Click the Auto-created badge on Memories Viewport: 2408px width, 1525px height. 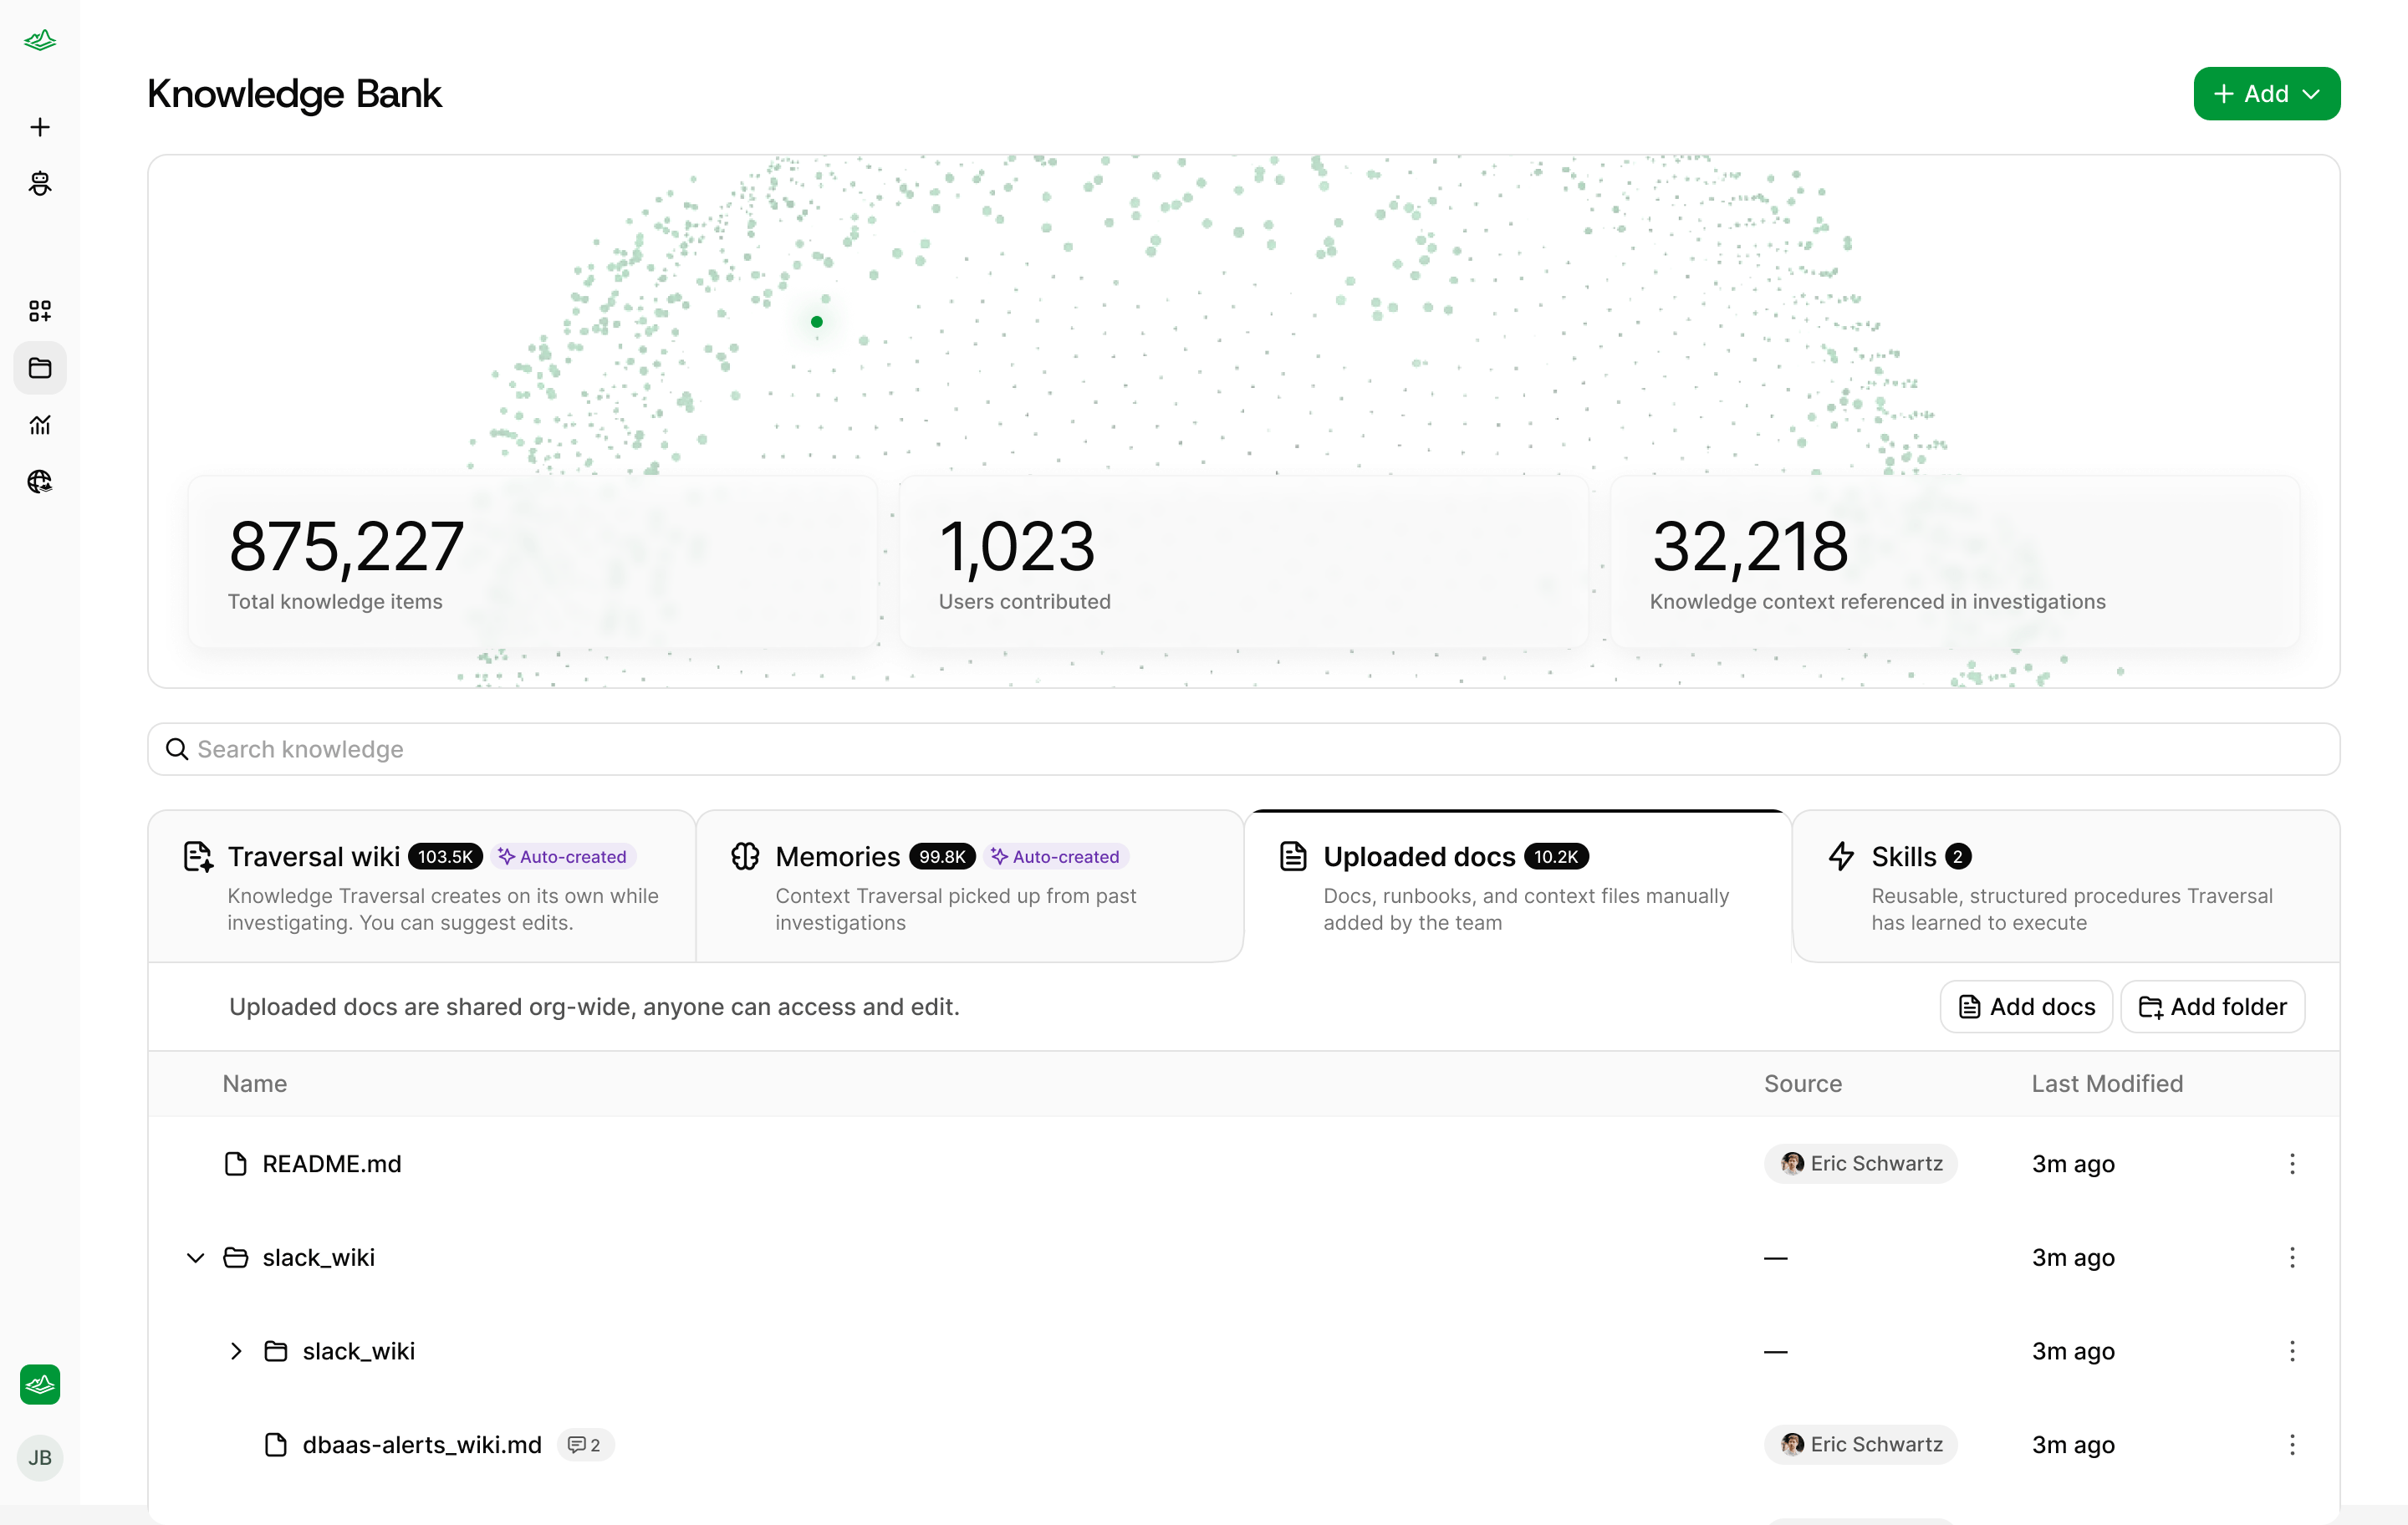1056,857
